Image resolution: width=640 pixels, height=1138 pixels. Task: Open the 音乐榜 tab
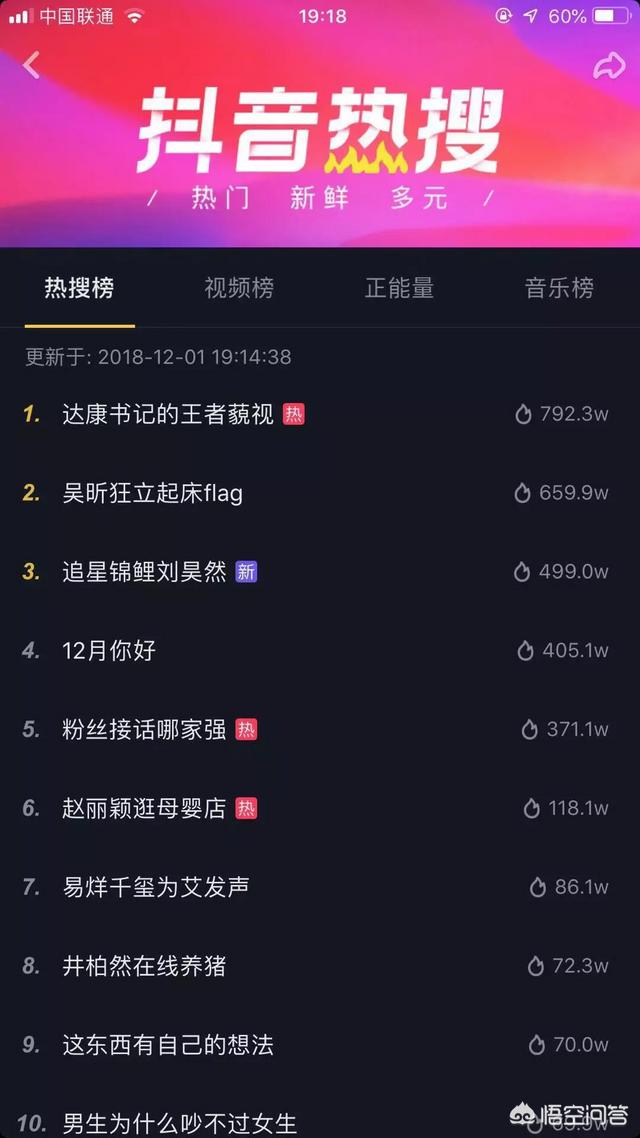[x=559, y=288]
